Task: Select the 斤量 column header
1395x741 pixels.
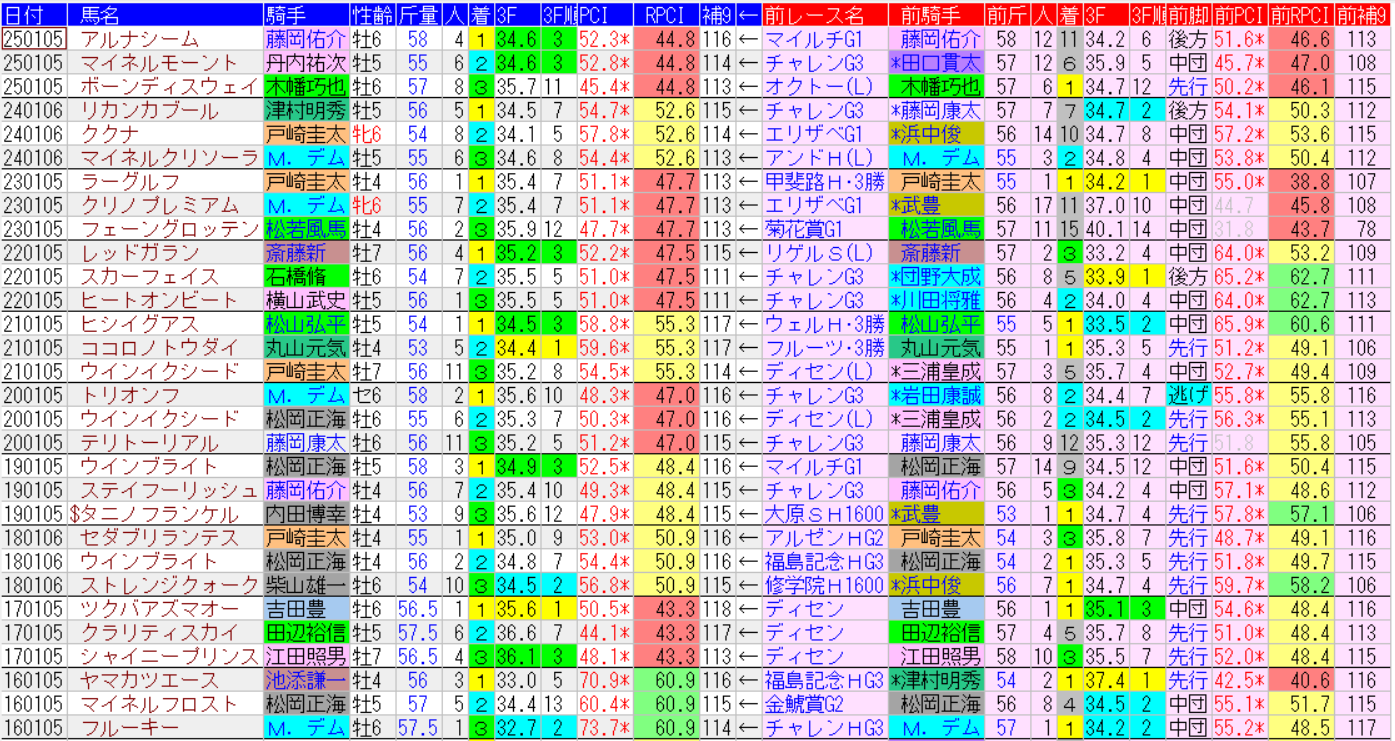Action: click(417, 15)
